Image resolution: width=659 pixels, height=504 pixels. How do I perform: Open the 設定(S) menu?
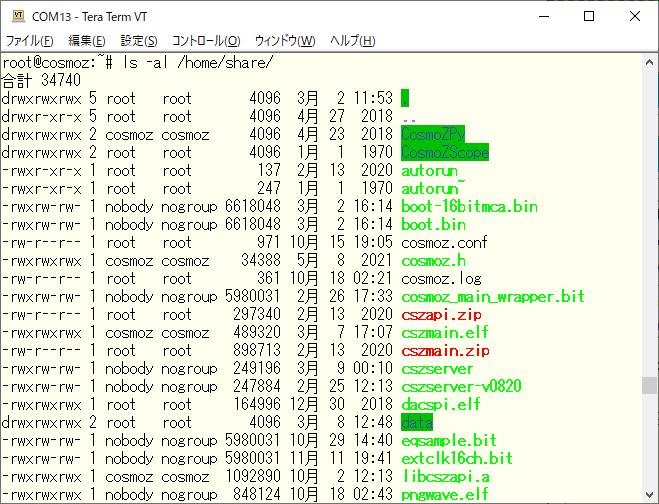(139, 41)
